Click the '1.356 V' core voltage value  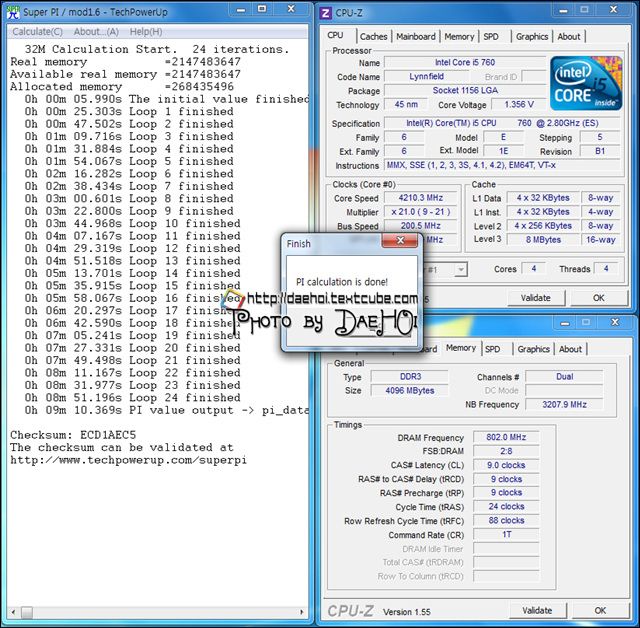pyautogui.click(x=518, y=104)
